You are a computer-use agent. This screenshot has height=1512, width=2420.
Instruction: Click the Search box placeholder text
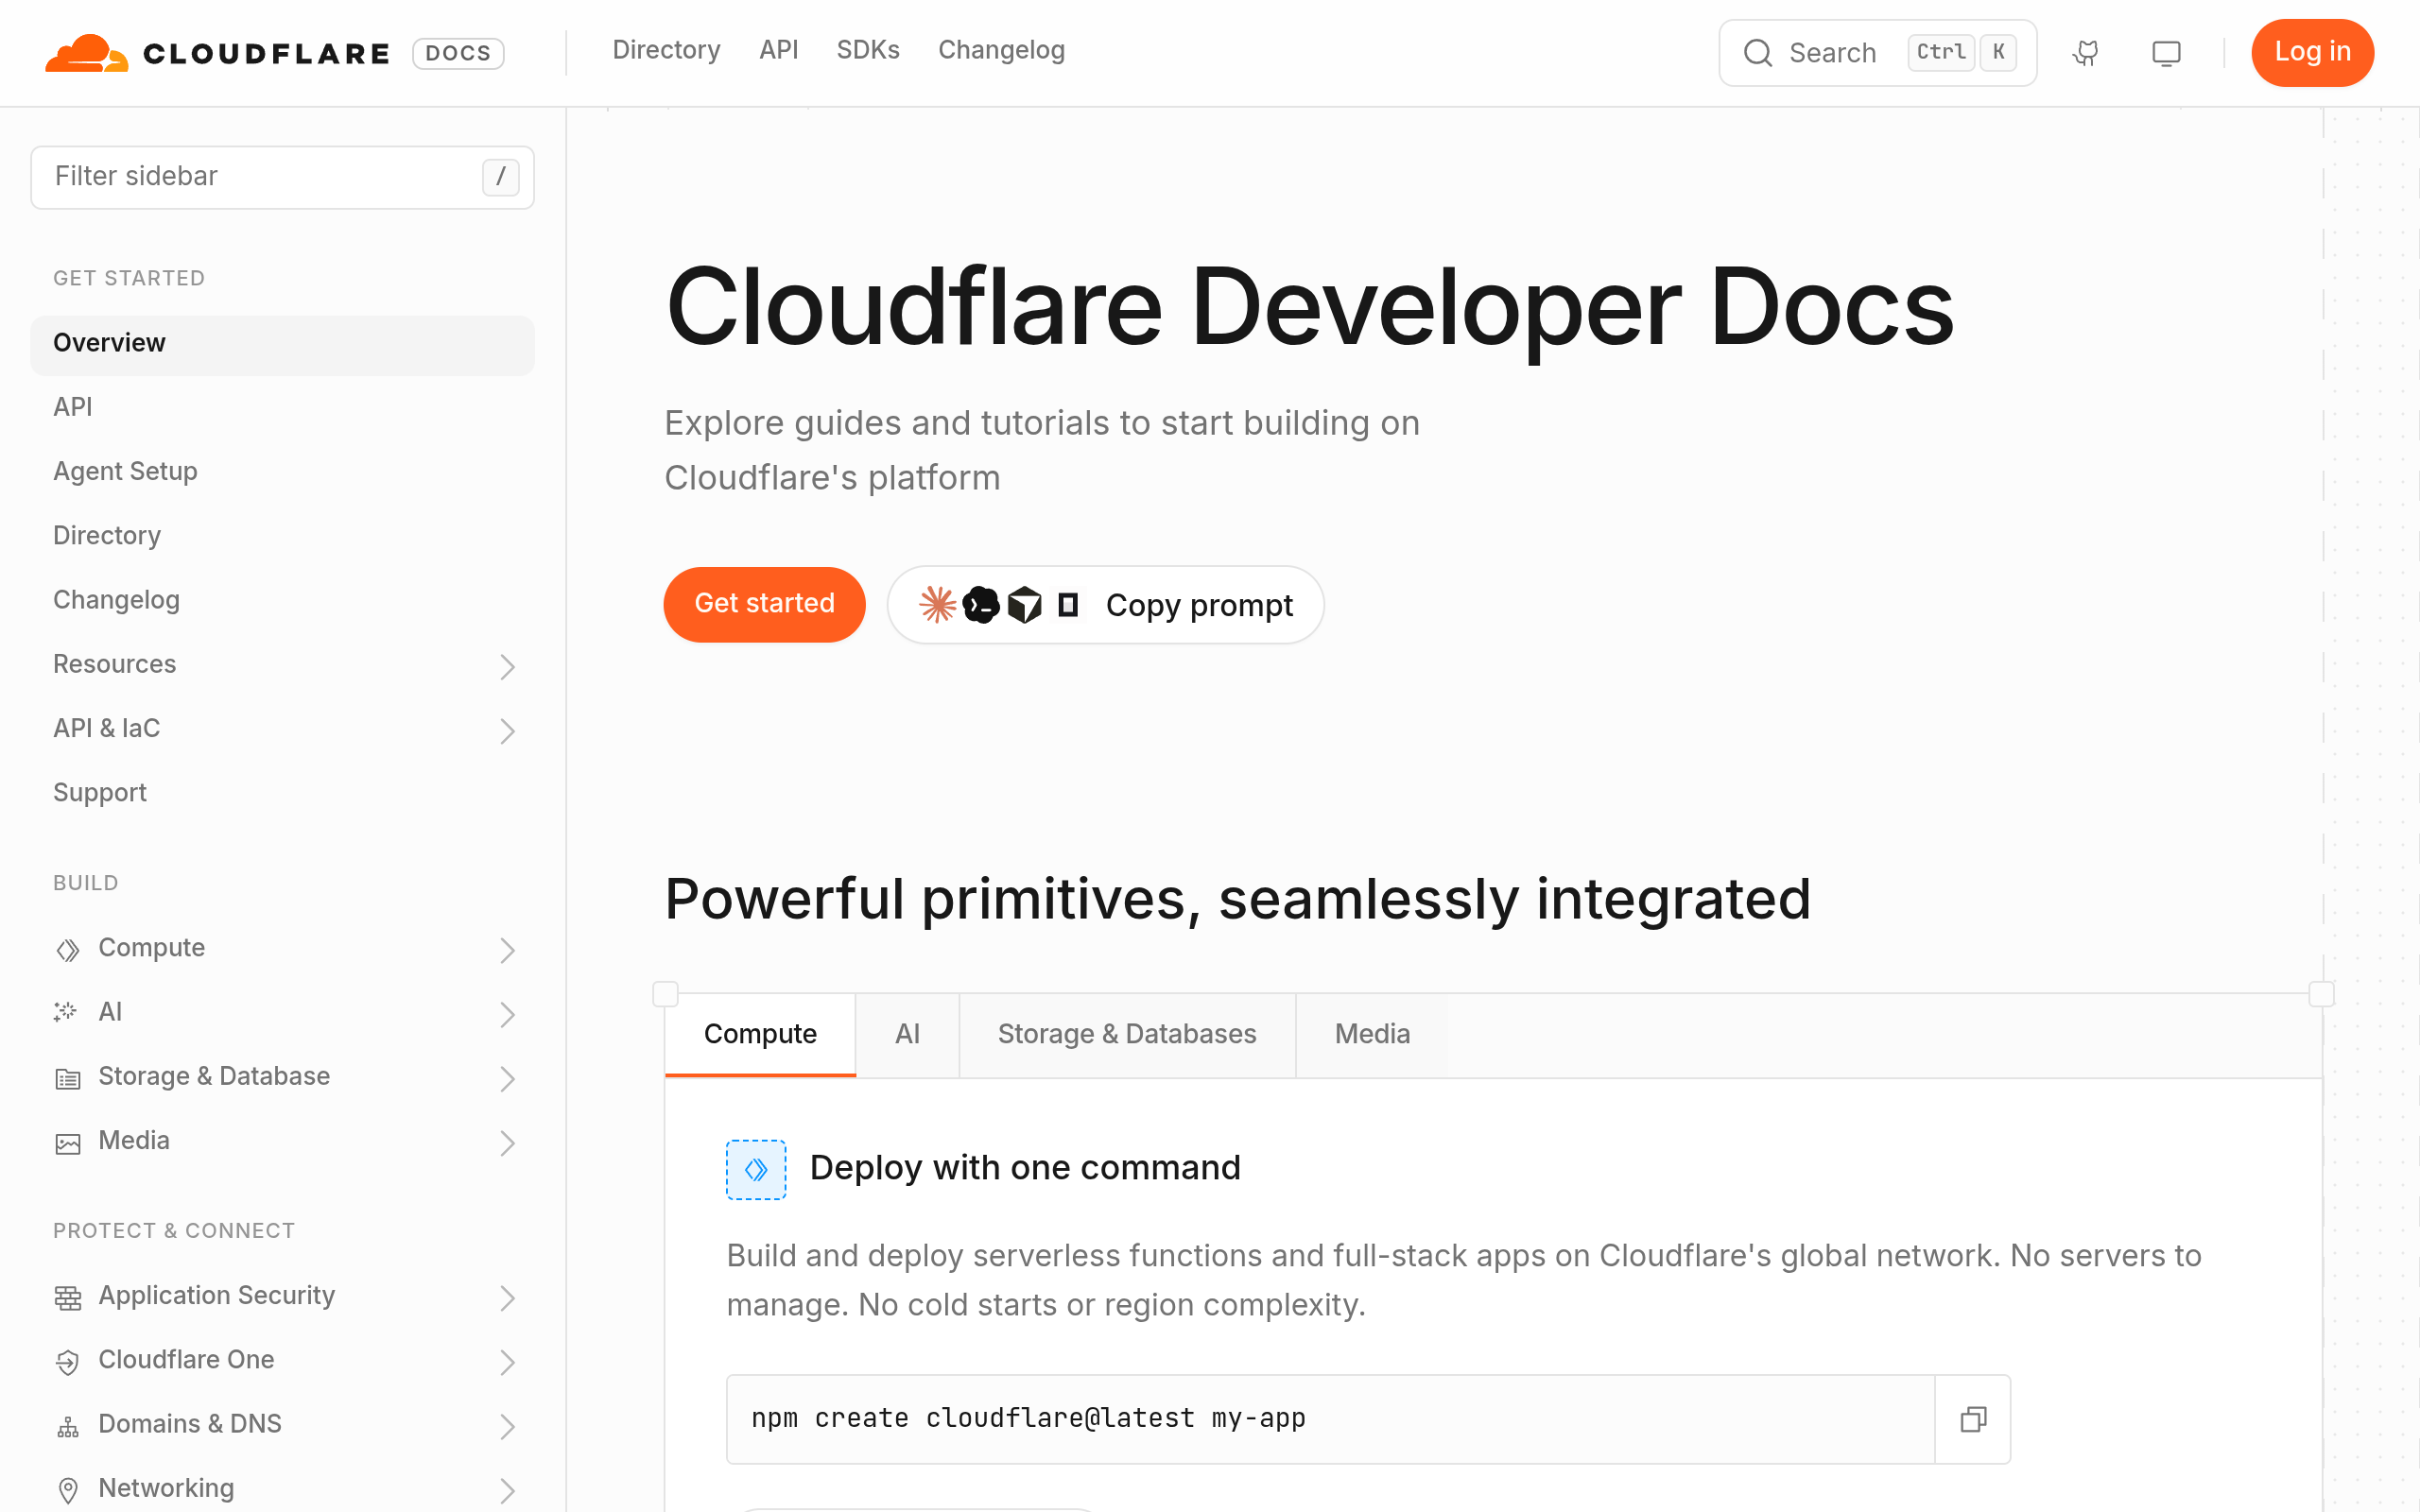[1832, 53]
